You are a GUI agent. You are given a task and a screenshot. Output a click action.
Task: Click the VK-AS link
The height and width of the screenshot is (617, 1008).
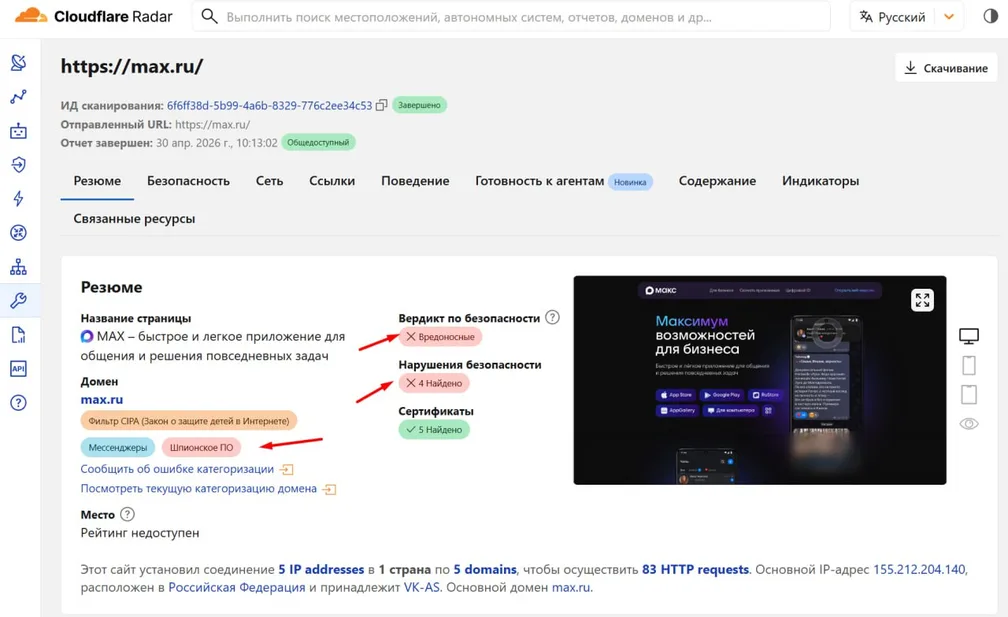coord(422,587)
